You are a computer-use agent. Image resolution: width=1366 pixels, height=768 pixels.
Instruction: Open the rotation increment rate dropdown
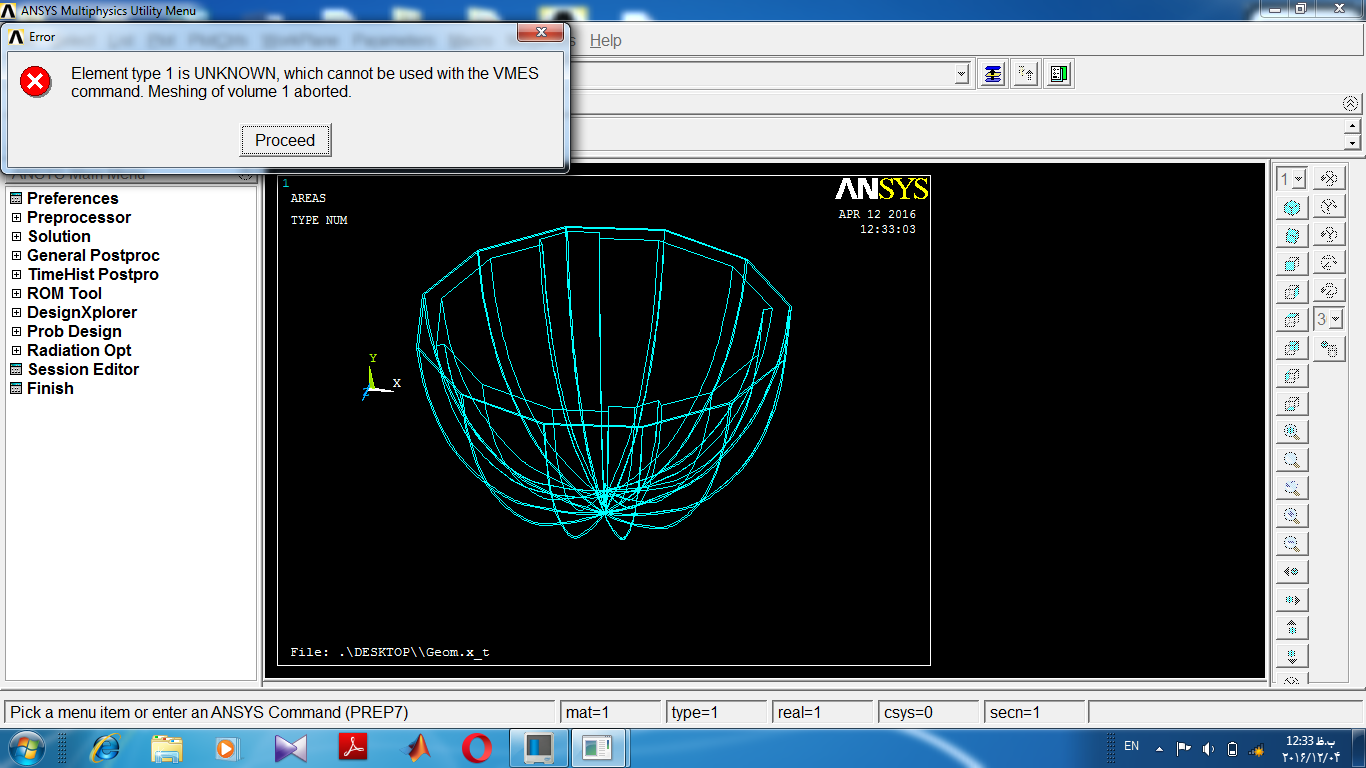tap(1335, 319)
